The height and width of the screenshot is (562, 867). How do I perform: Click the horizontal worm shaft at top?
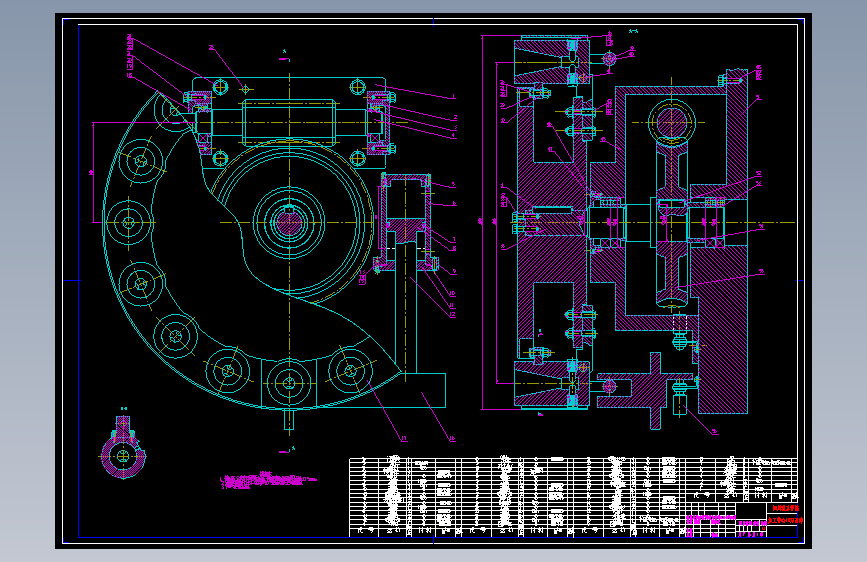click(289, 122)
